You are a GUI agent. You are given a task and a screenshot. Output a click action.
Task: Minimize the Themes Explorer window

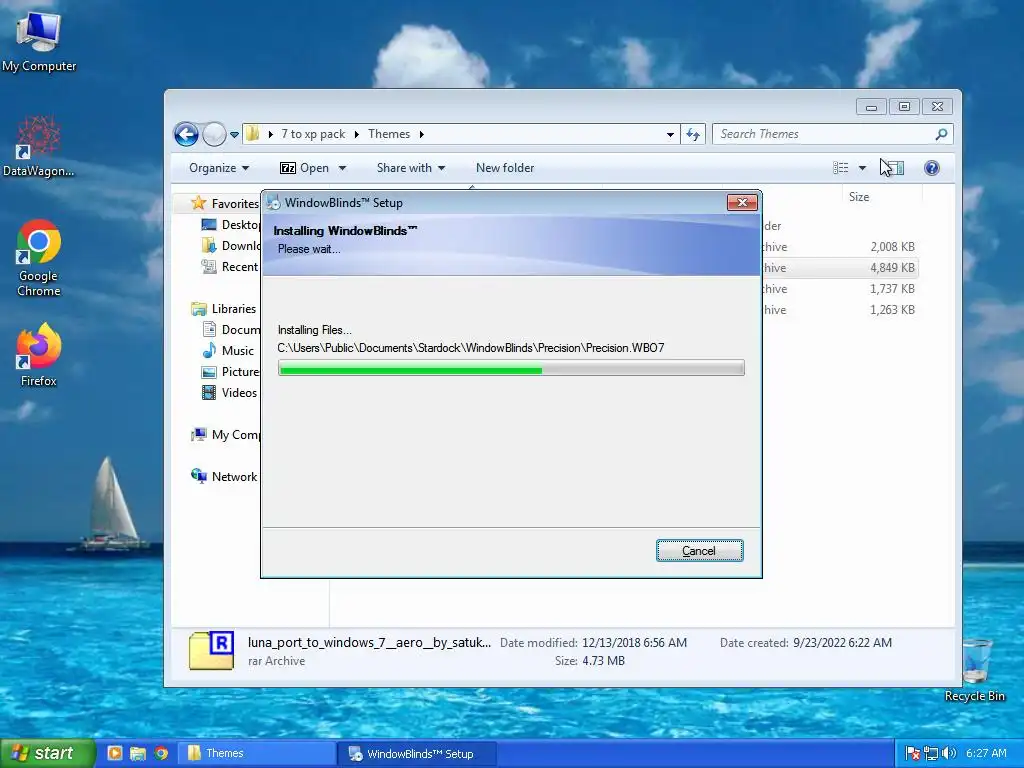(x=871, y=106)
